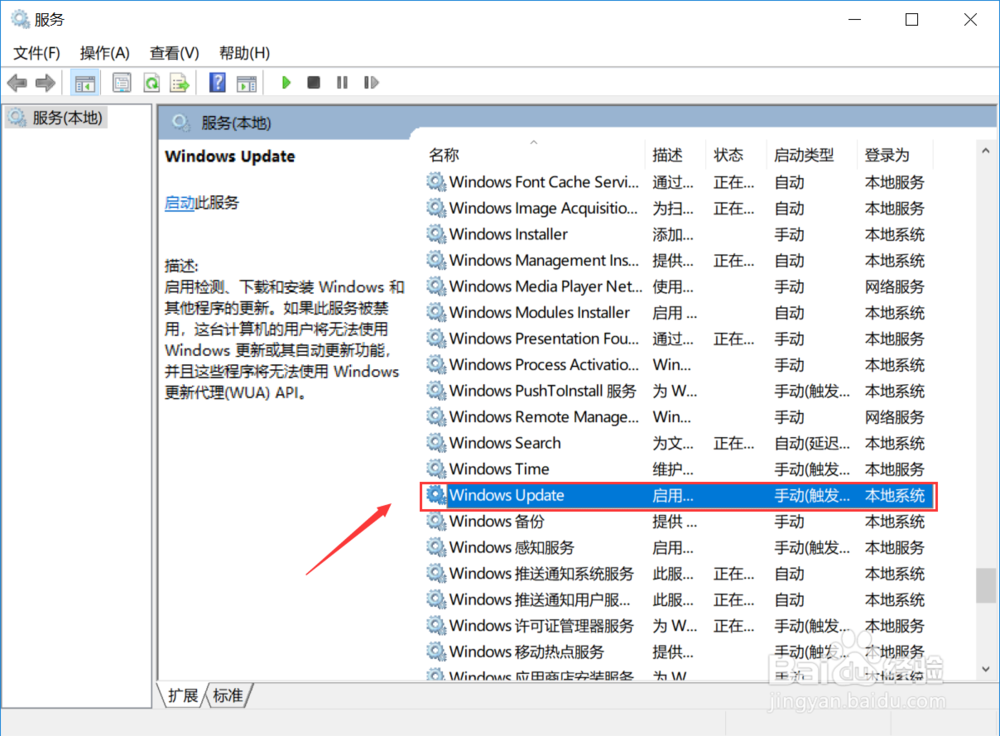Click the Refresh toolbar icon

(152, 83)
